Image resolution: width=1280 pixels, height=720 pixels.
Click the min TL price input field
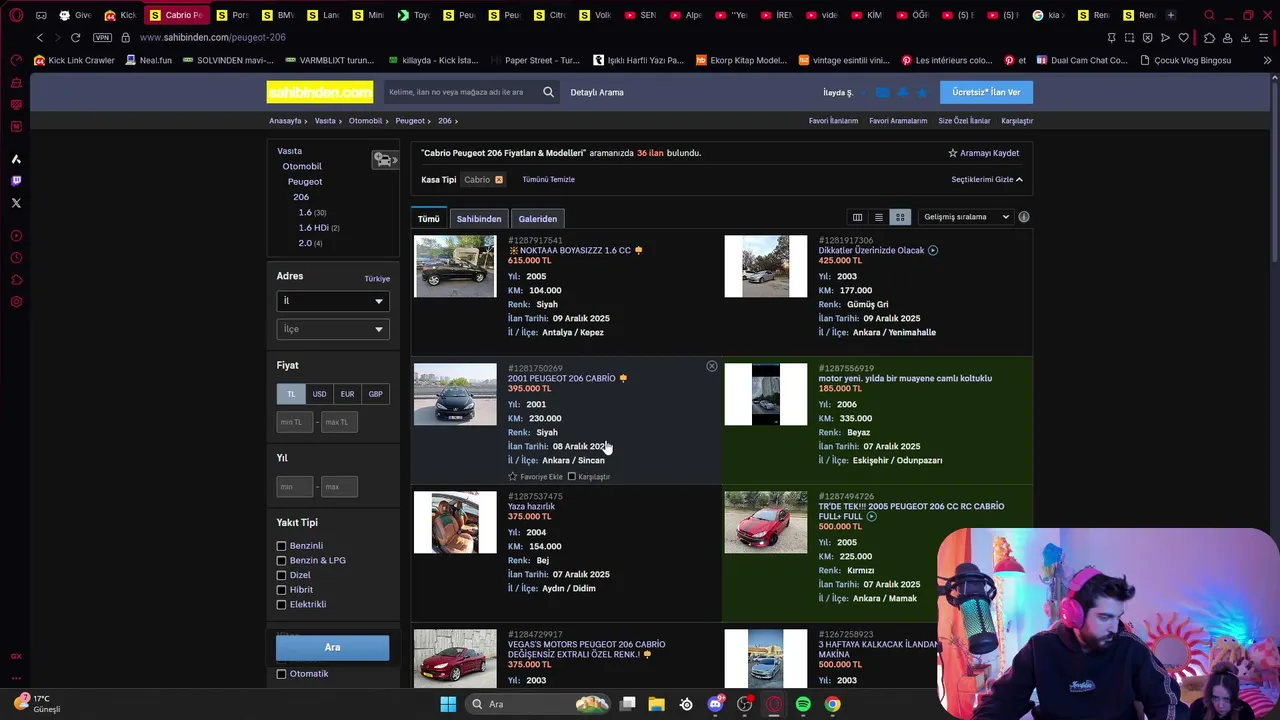(x=295, y=422)
